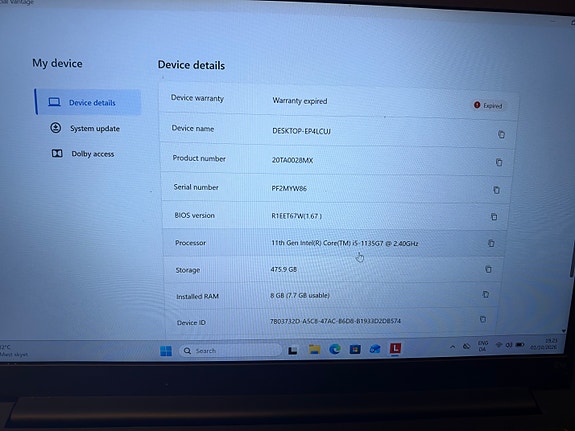Screen dimensions: 575x431
Task: Open the Outlook mail taskbar icon
Action: pos(375,348)
